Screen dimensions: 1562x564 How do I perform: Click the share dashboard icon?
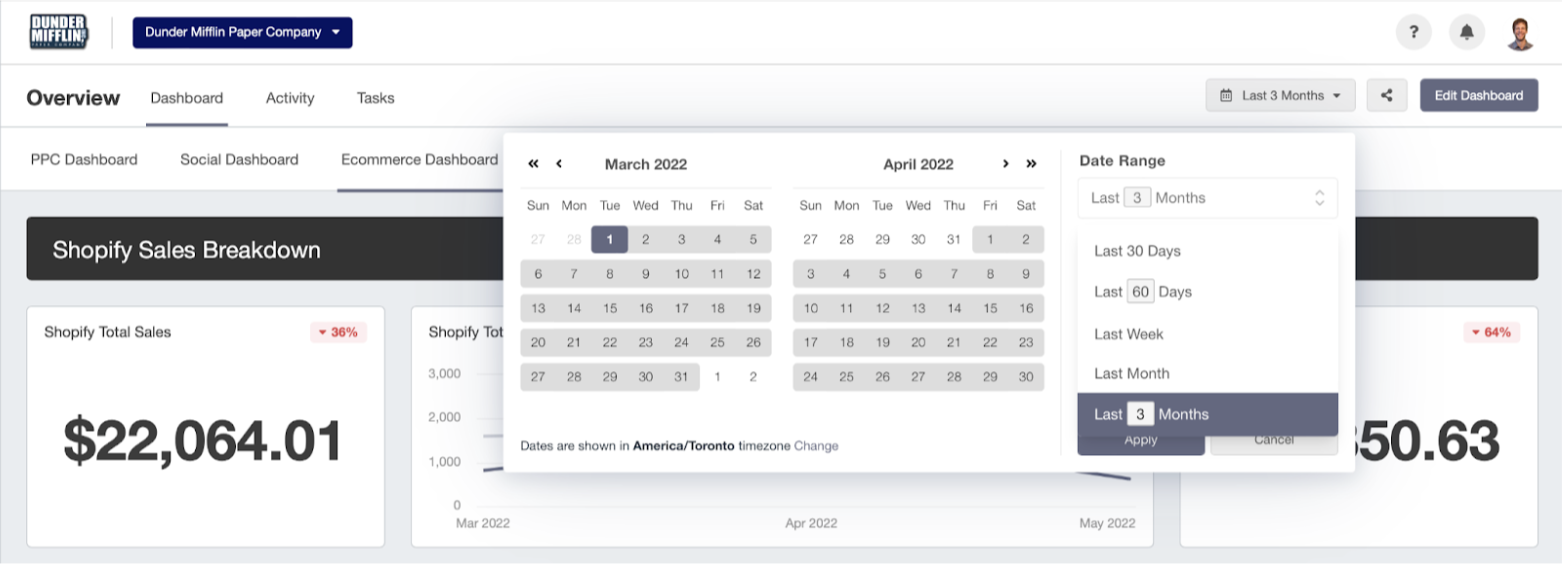pos(1387,96)
